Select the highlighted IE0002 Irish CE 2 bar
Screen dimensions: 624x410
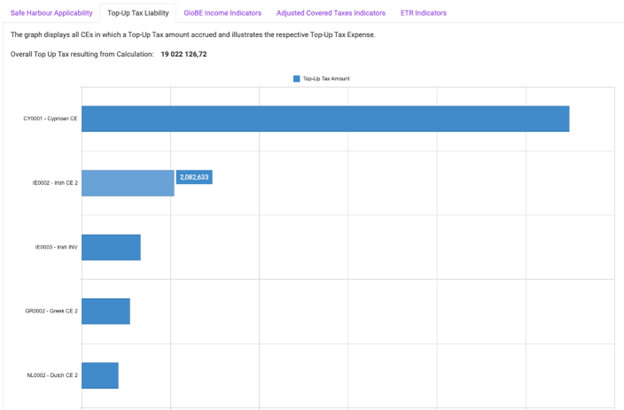(127, 183)
